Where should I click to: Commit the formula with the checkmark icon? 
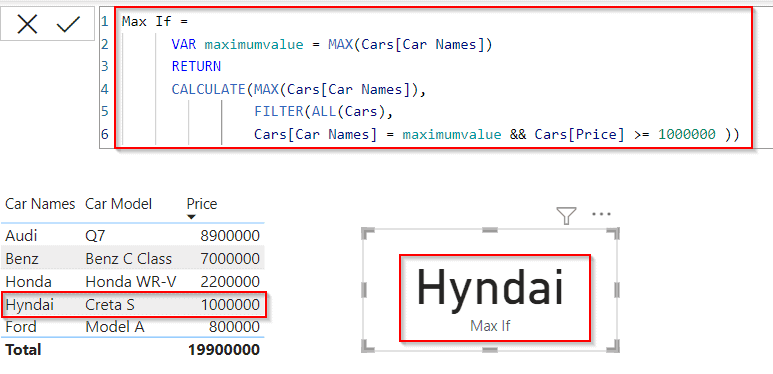pos(68,24)
